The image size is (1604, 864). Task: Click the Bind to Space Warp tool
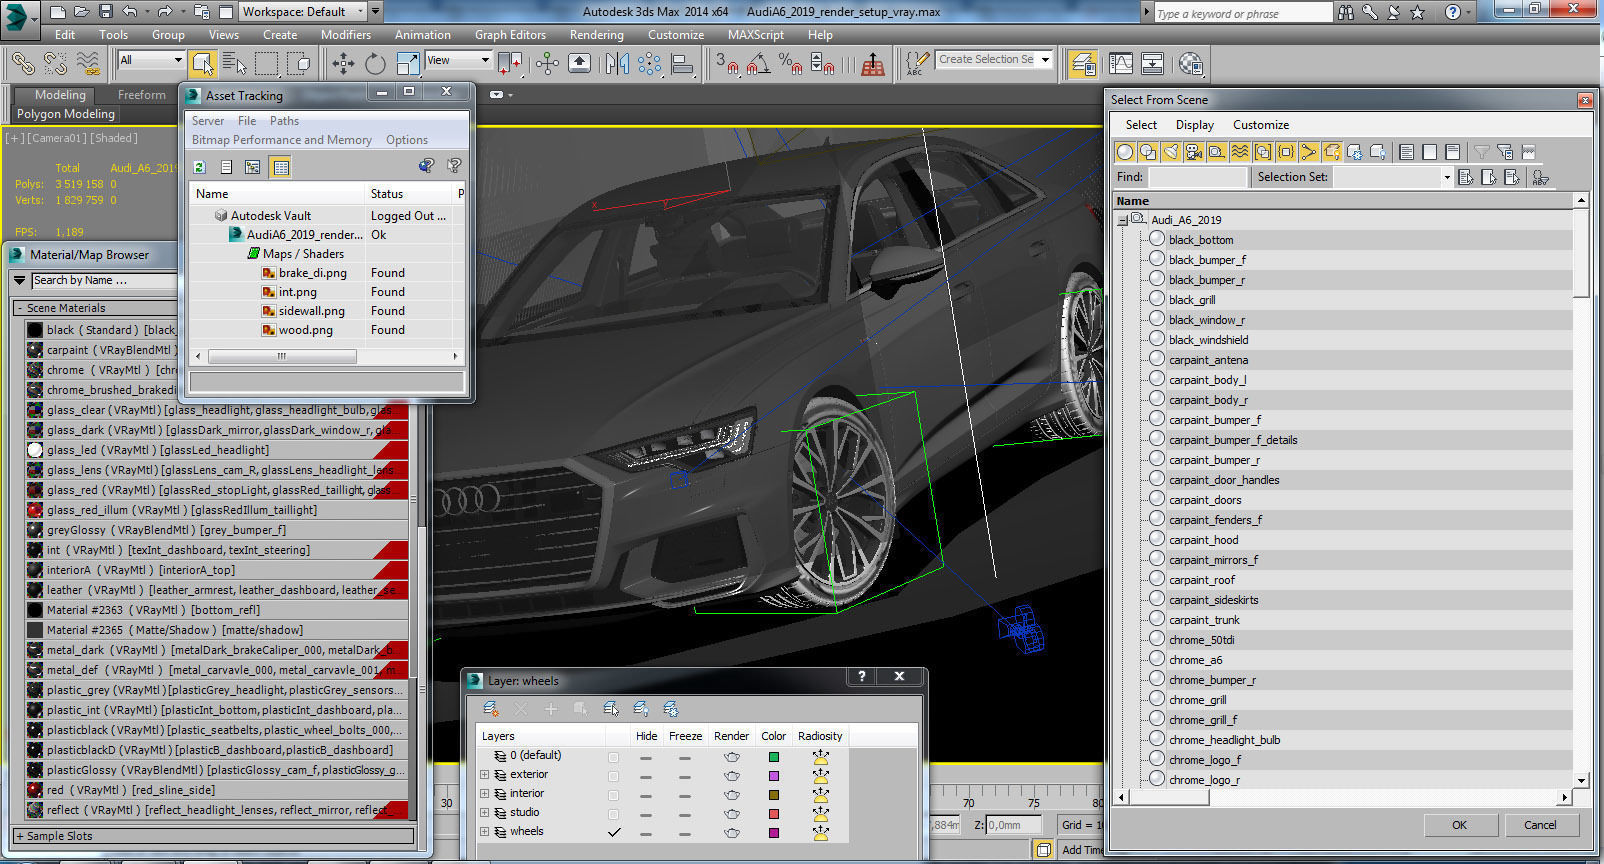[88, 64]
